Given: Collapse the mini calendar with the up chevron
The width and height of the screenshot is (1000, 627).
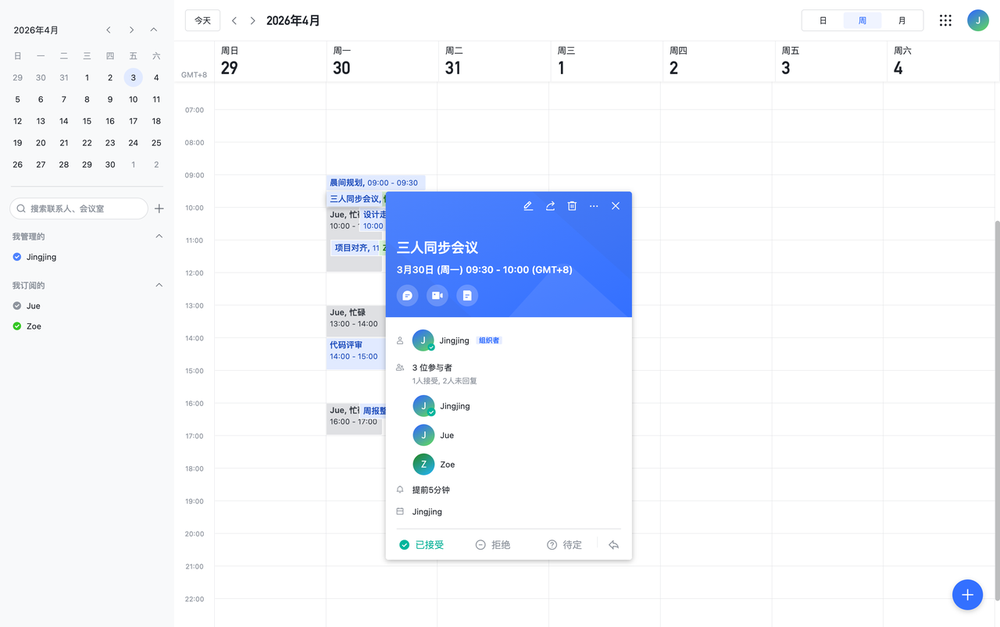Looking at the screenshot, I should click(153, 30).
